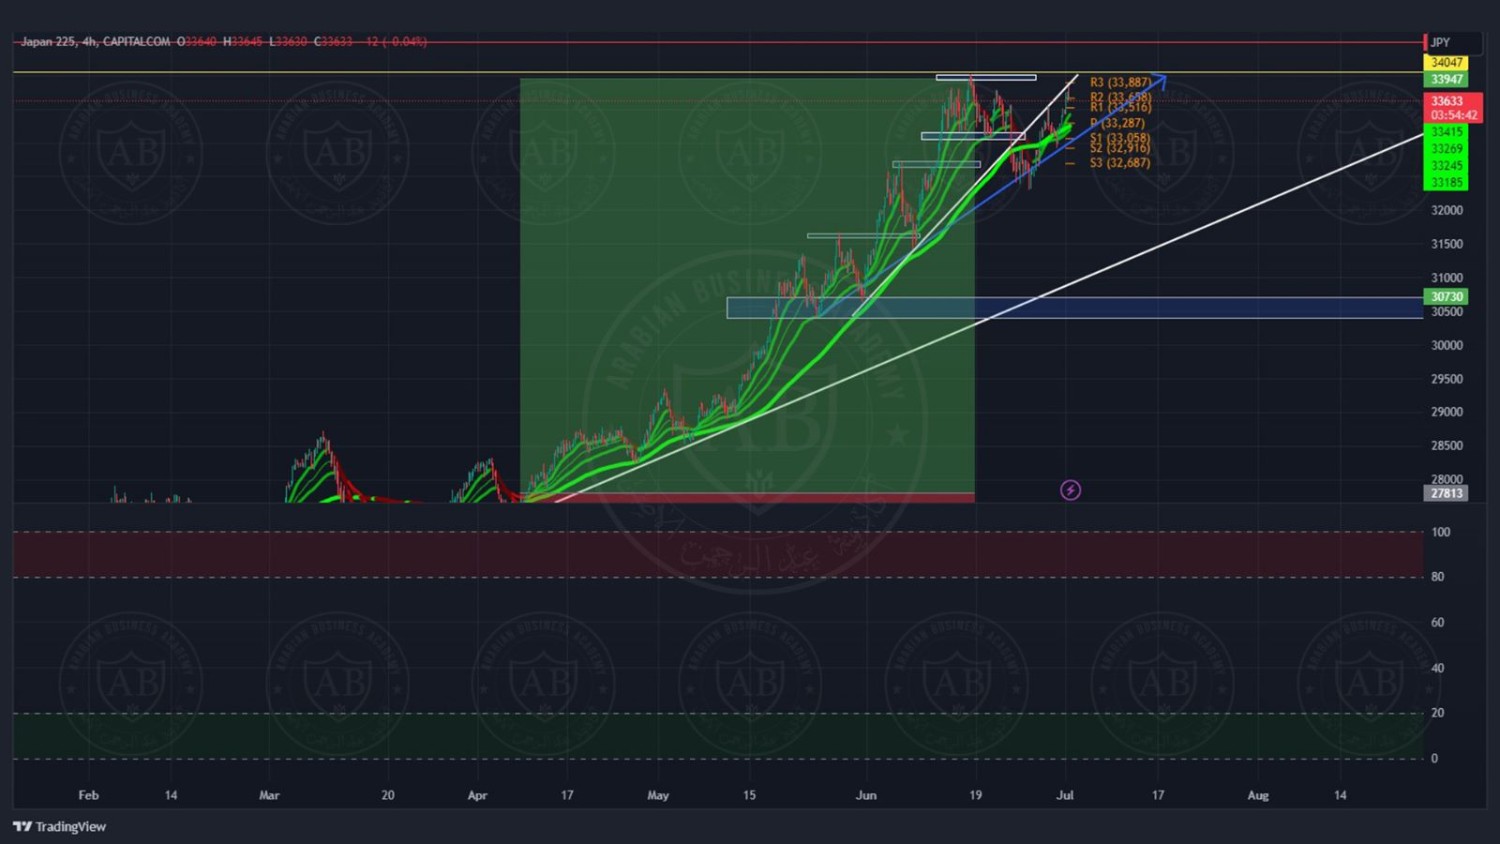Click the 20 level on oscillator scale

[x=1438, y=713]
